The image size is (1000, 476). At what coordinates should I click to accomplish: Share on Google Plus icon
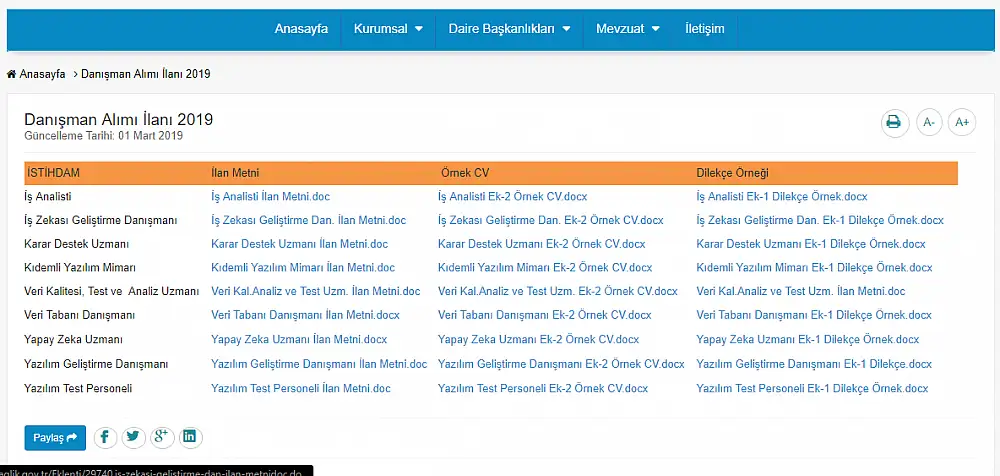[x=161, y=437]
